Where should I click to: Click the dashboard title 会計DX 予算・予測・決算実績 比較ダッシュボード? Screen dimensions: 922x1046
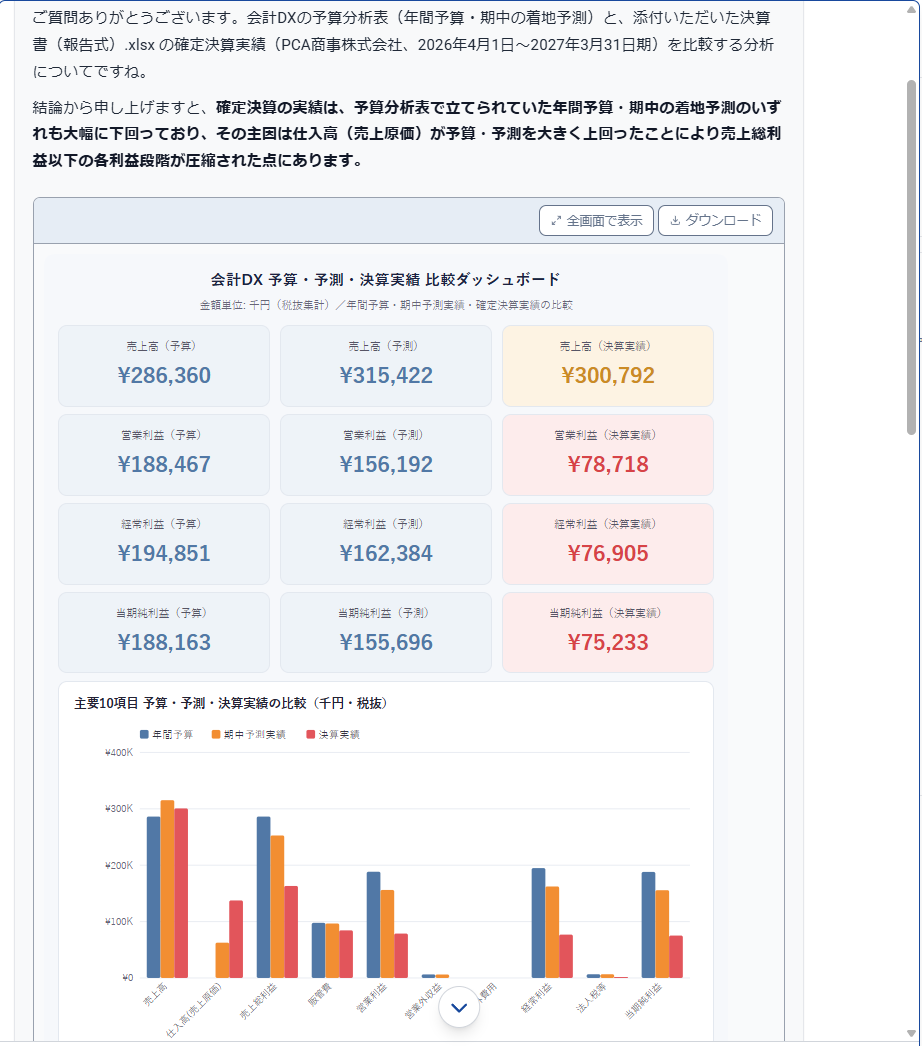(386, 280)
